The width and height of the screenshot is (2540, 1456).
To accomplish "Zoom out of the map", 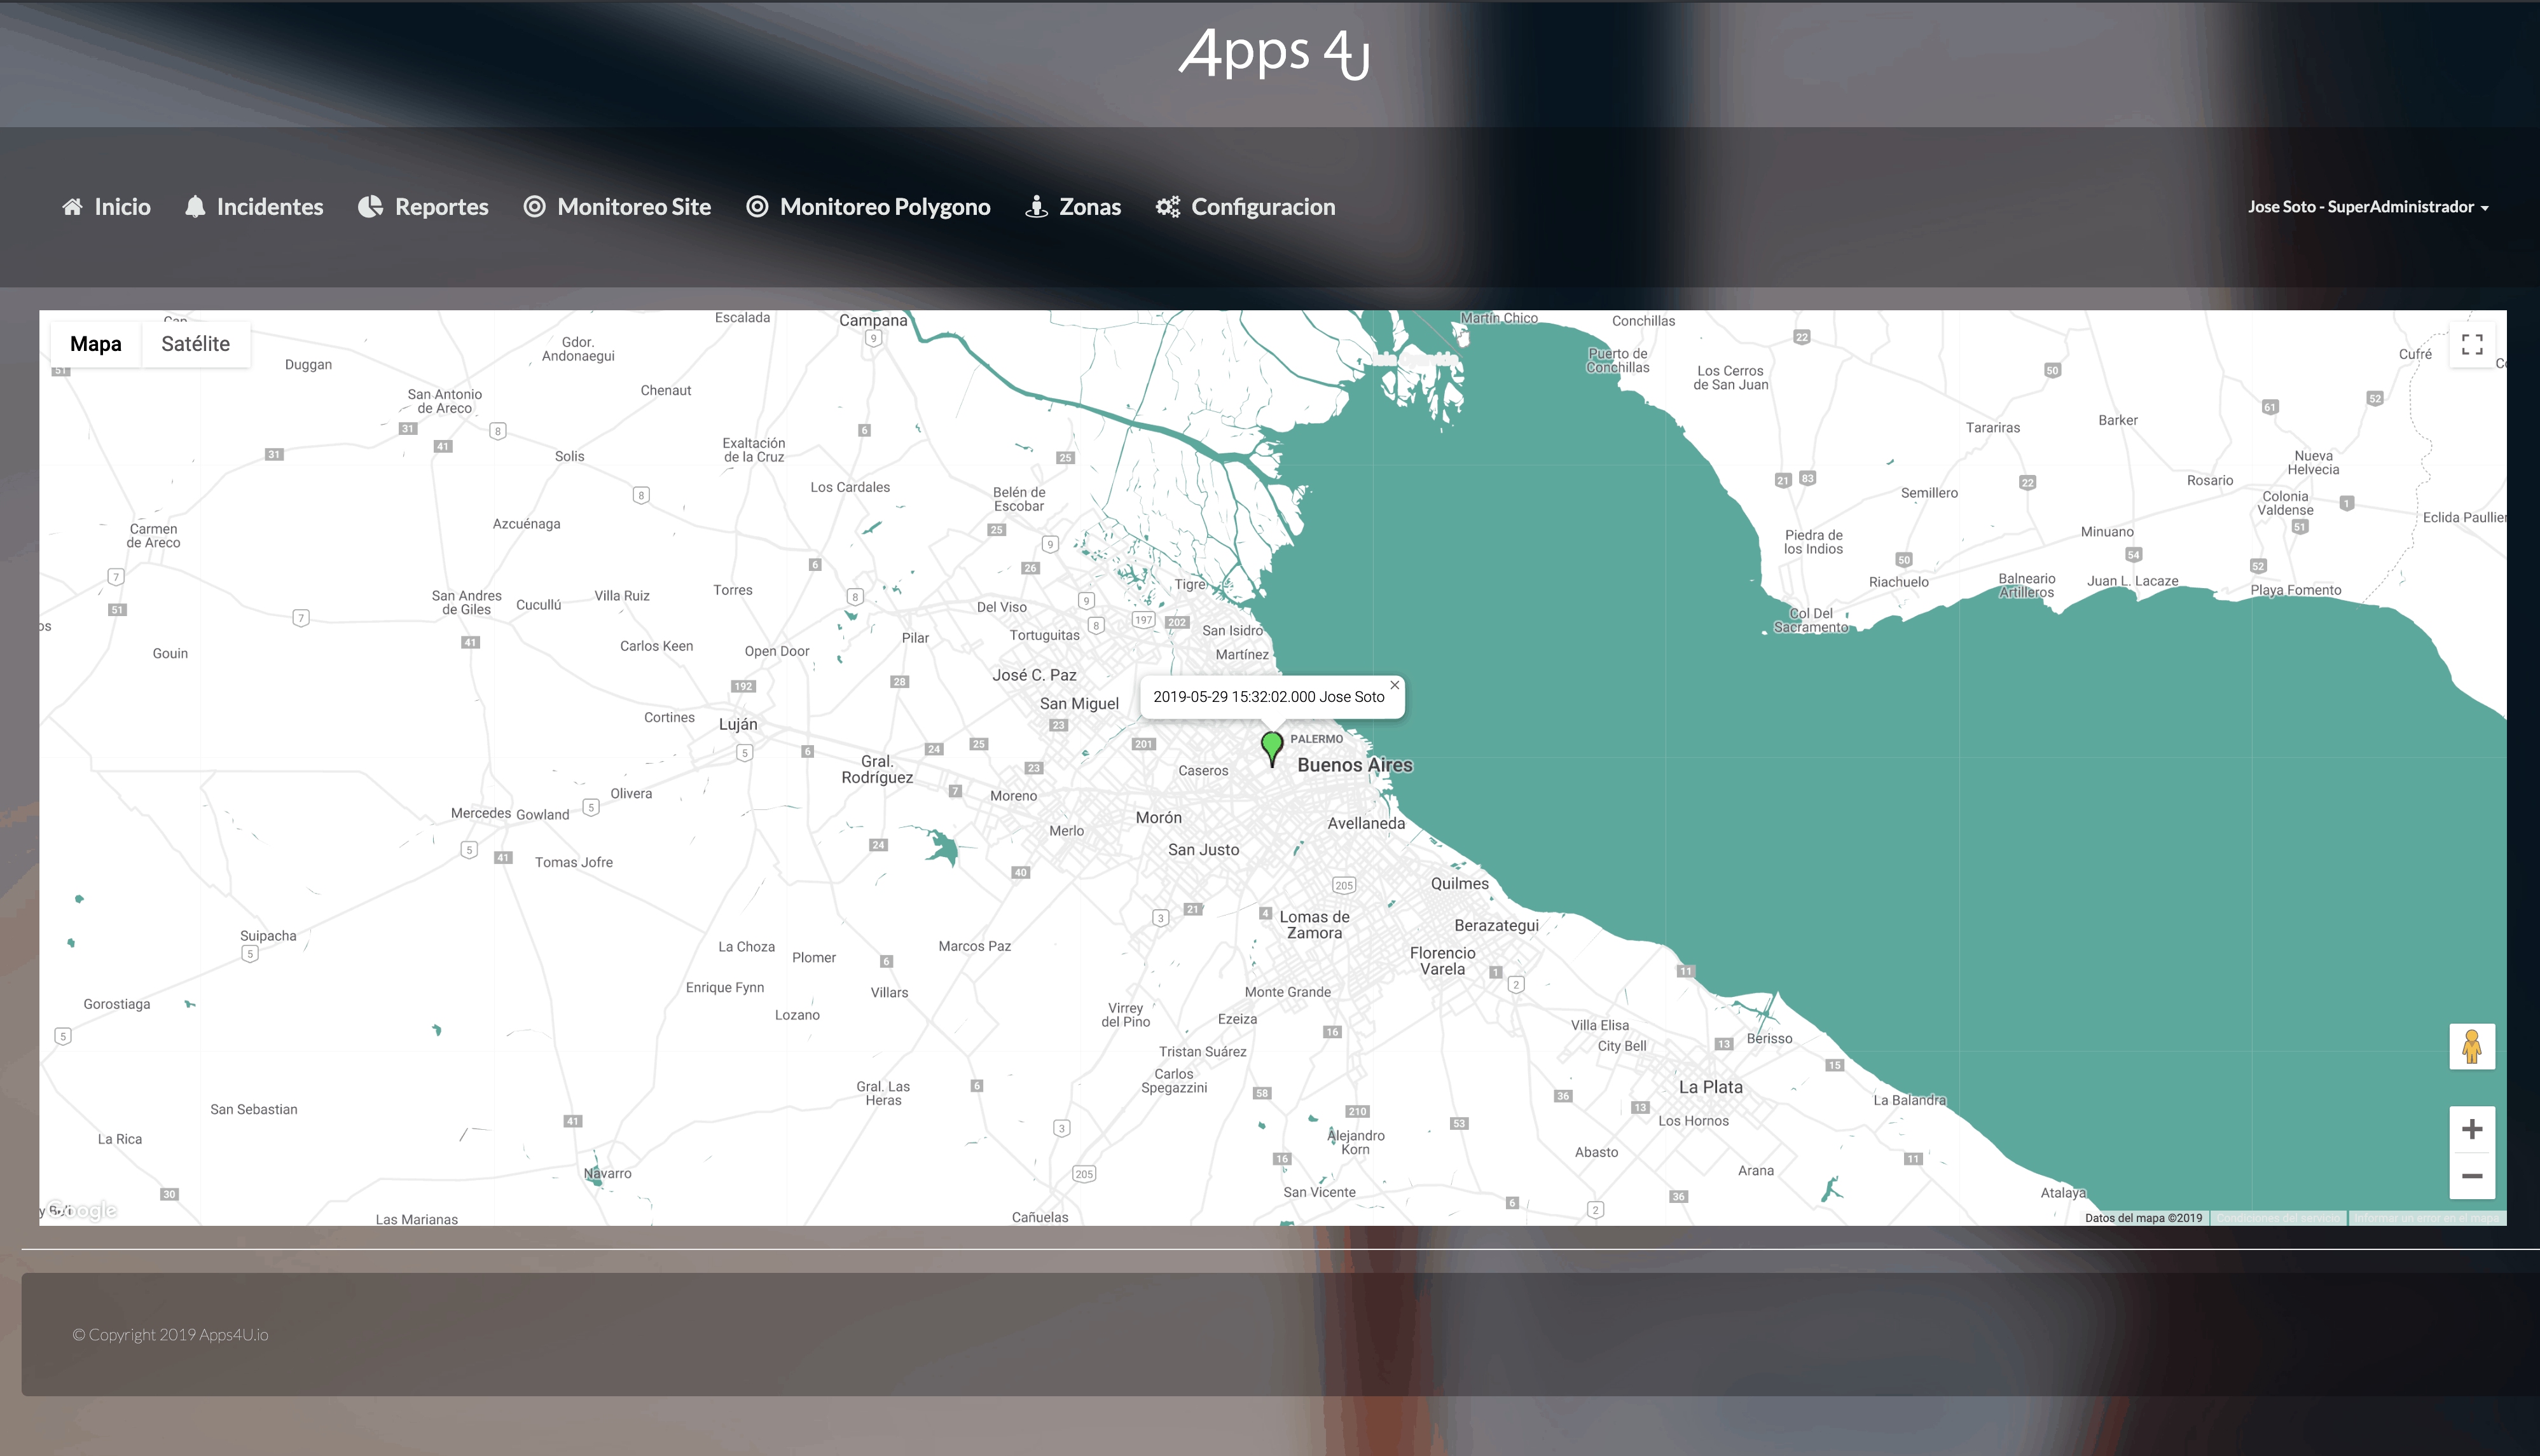I will [2472, 1176].
